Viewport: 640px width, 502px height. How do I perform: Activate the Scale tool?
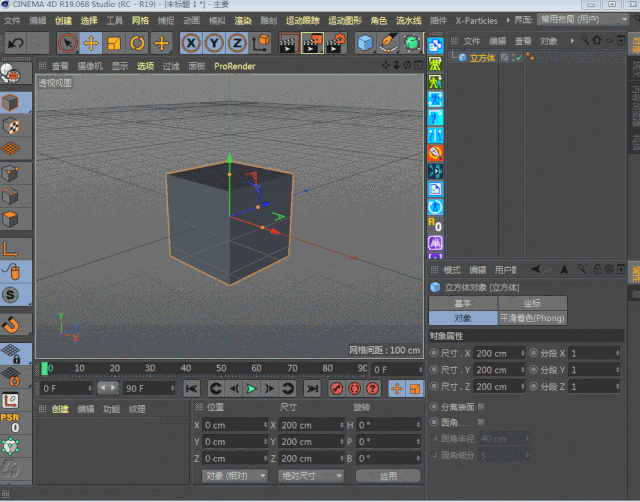[x=114, y=43]
